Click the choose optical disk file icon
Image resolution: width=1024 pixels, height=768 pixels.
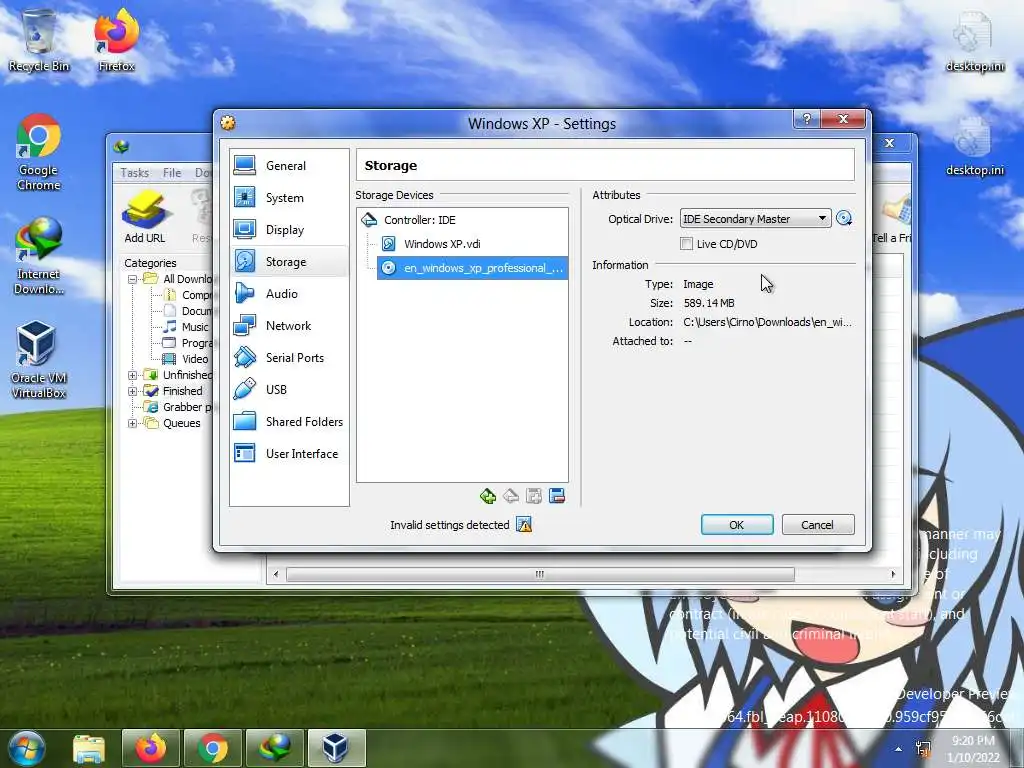844,219
